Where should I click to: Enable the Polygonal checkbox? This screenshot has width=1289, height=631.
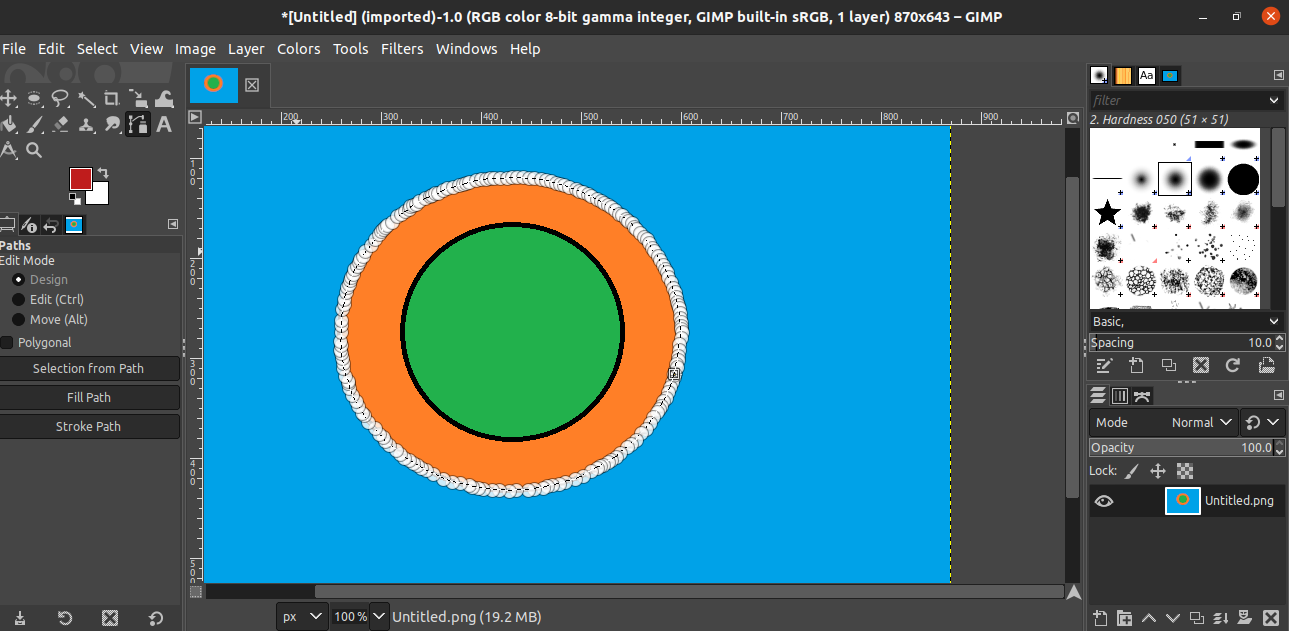coord(7,343)
